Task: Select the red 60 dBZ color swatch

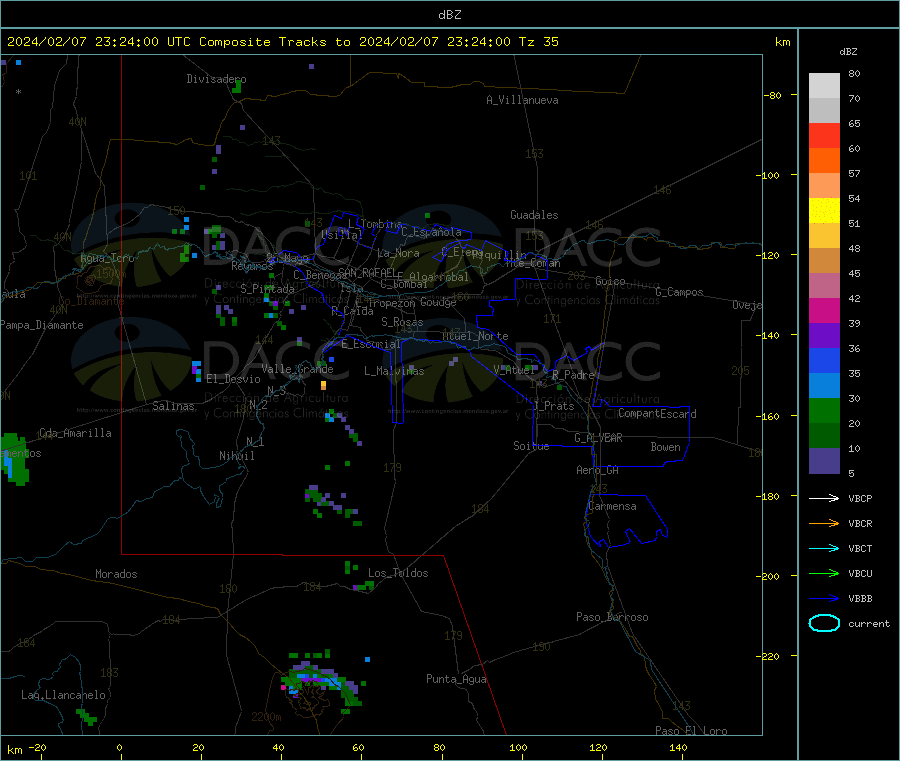Action: [x=824, y=135]
